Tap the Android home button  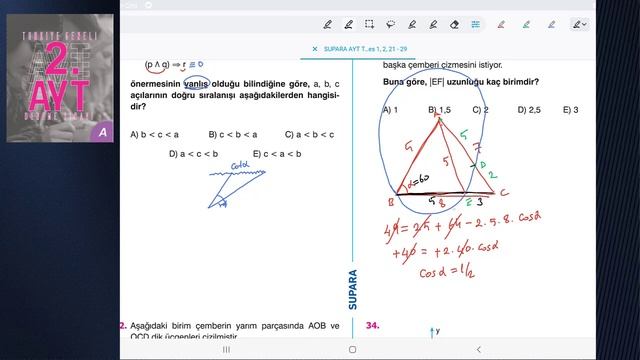tap(353, 349)
